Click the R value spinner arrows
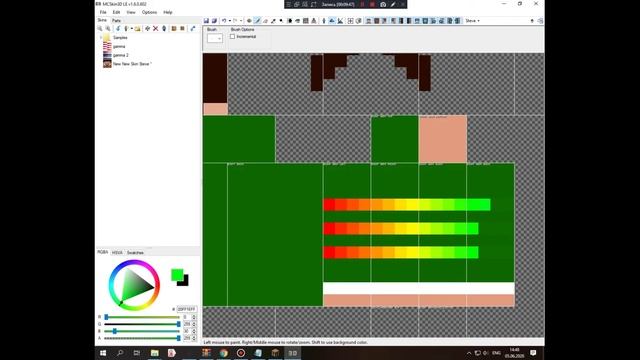The width and height of the screenshot is (640, 360). click(x=194, y=317)
